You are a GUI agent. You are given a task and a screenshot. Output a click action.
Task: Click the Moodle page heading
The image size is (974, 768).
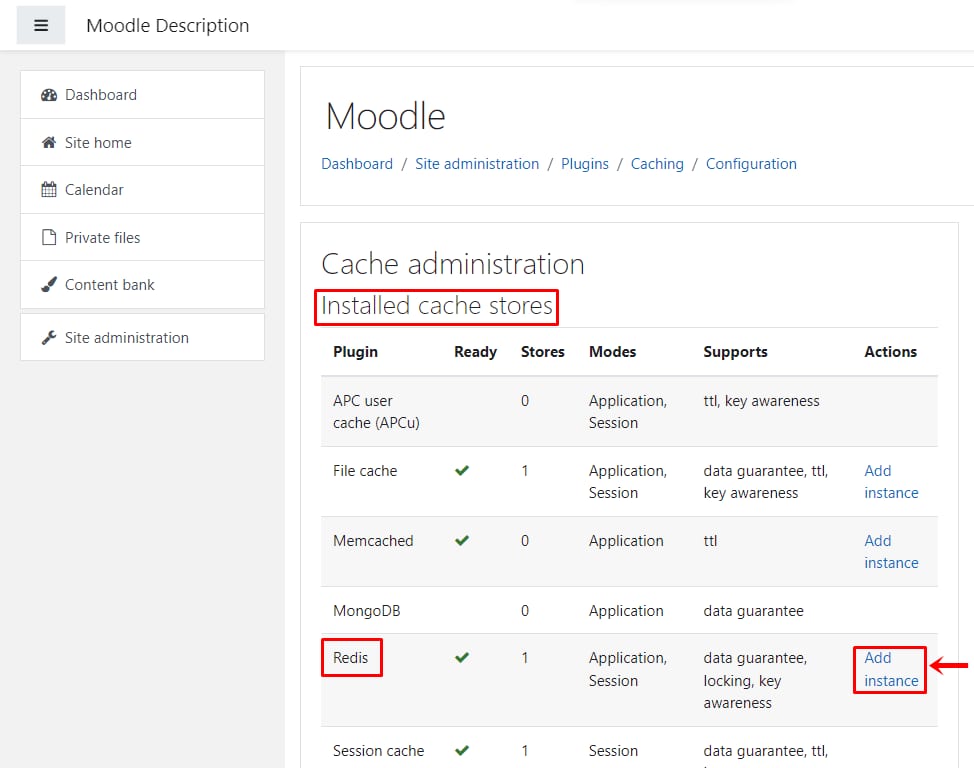click(385, 116)
